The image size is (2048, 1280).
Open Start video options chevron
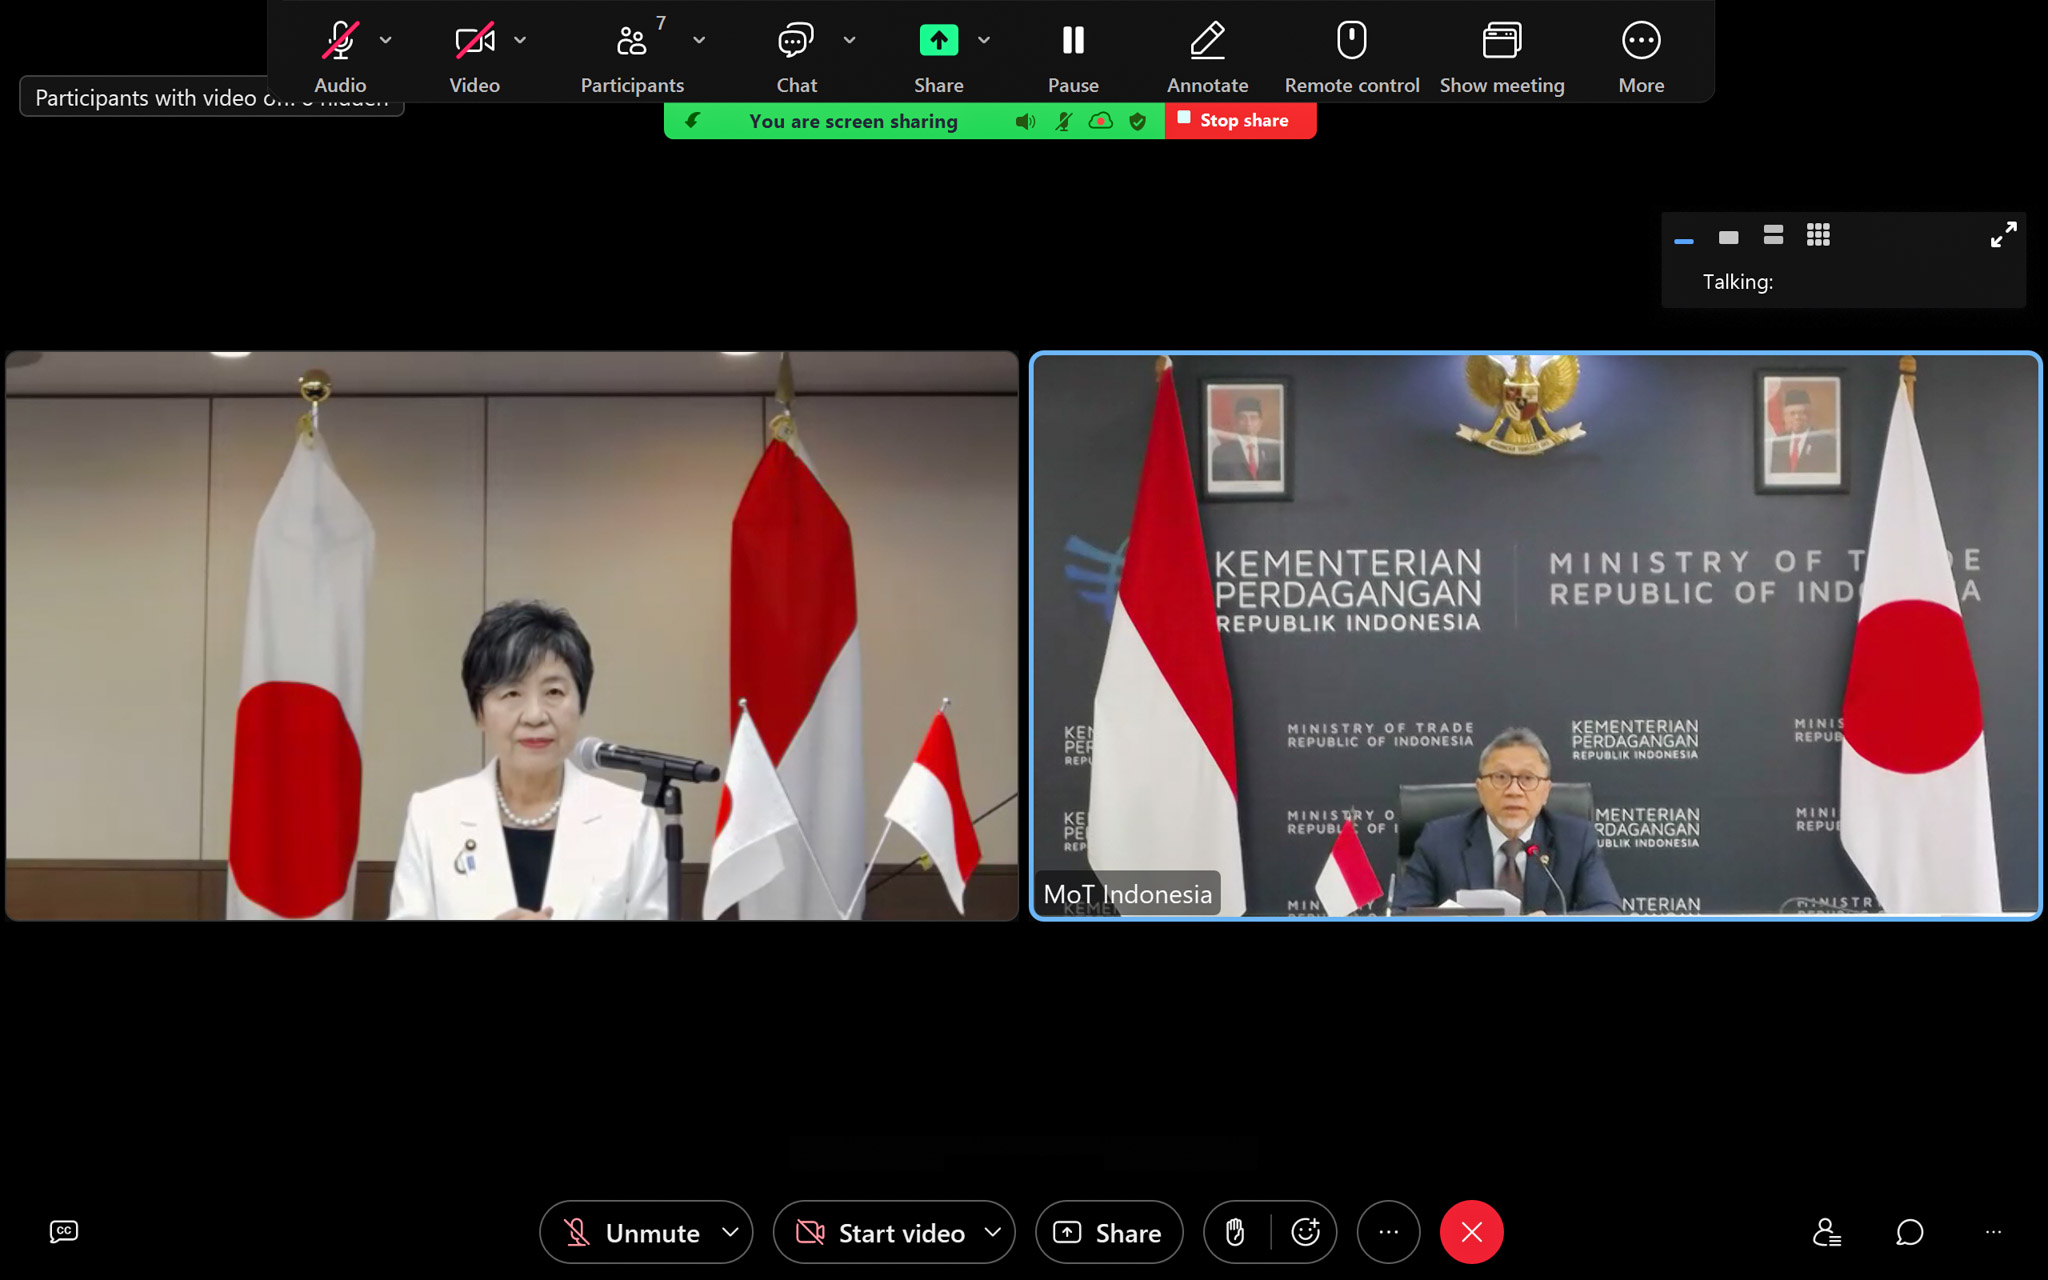point(992,1232)
